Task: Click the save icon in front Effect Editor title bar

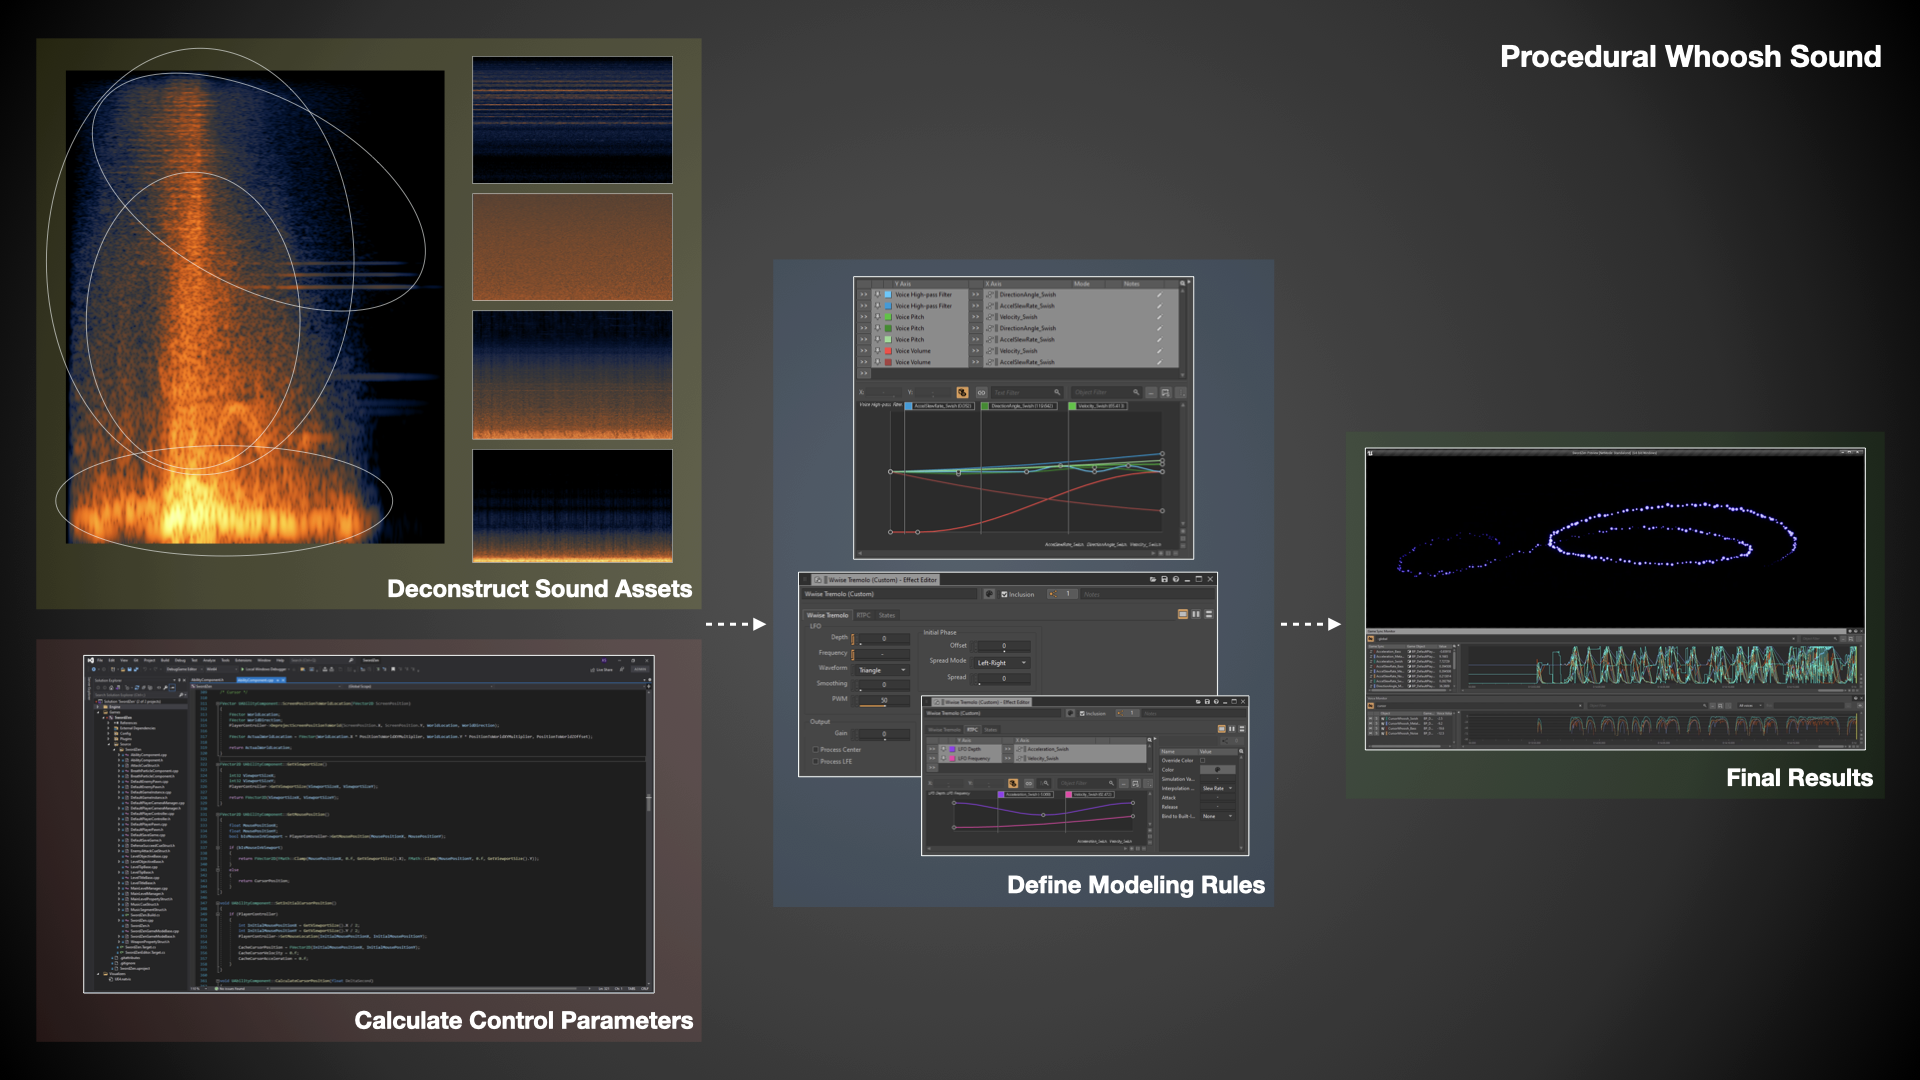Action: tap(1207, 702)
